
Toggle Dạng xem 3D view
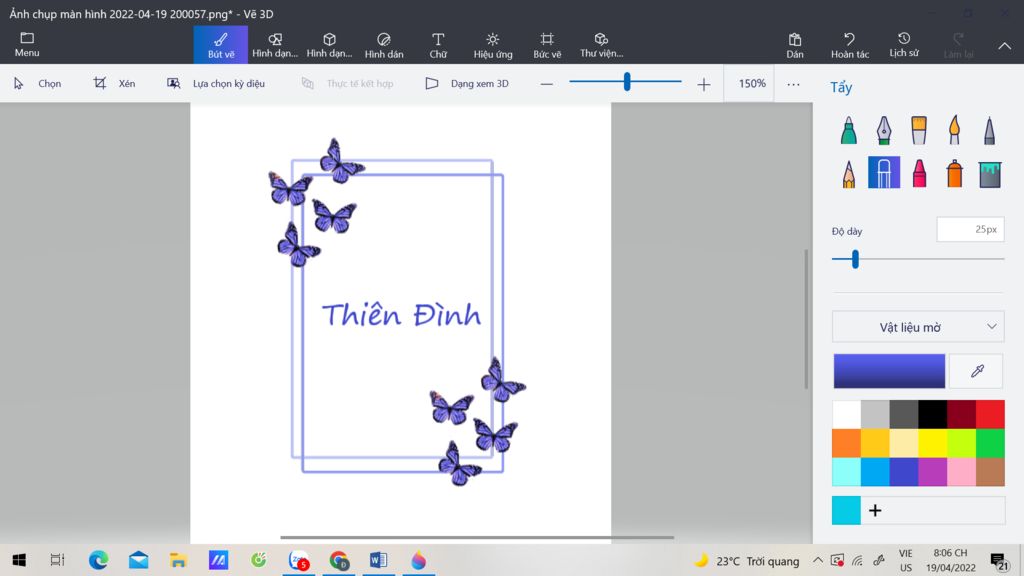468,84
